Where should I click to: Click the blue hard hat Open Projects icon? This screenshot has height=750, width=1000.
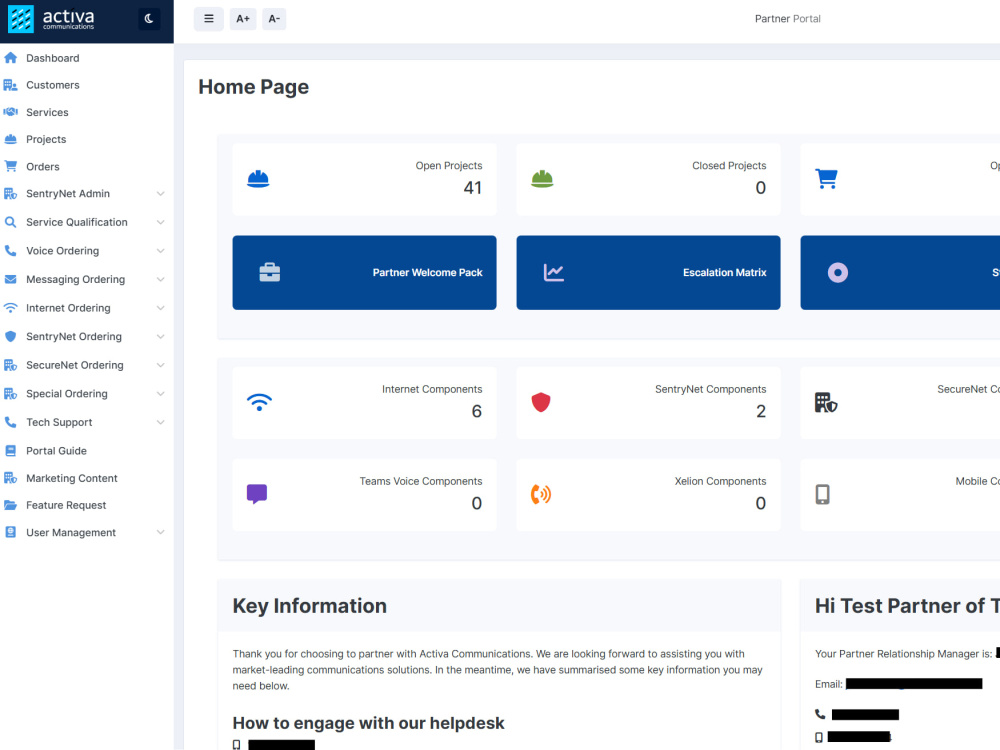(x=258, y=179)
